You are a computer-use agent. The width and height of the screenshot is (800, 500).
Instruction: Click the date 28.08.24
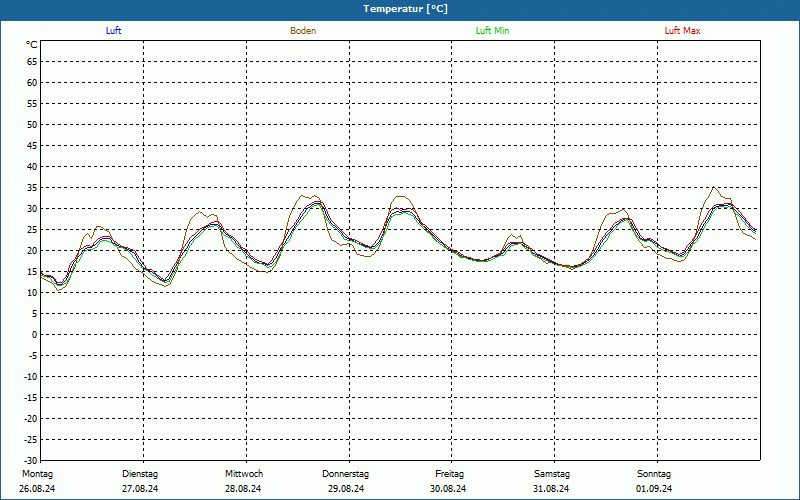243,489
